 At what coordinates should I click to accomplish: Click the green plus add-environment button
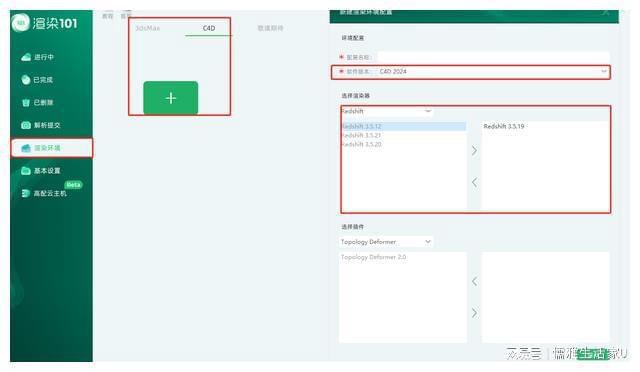point(171,98)
